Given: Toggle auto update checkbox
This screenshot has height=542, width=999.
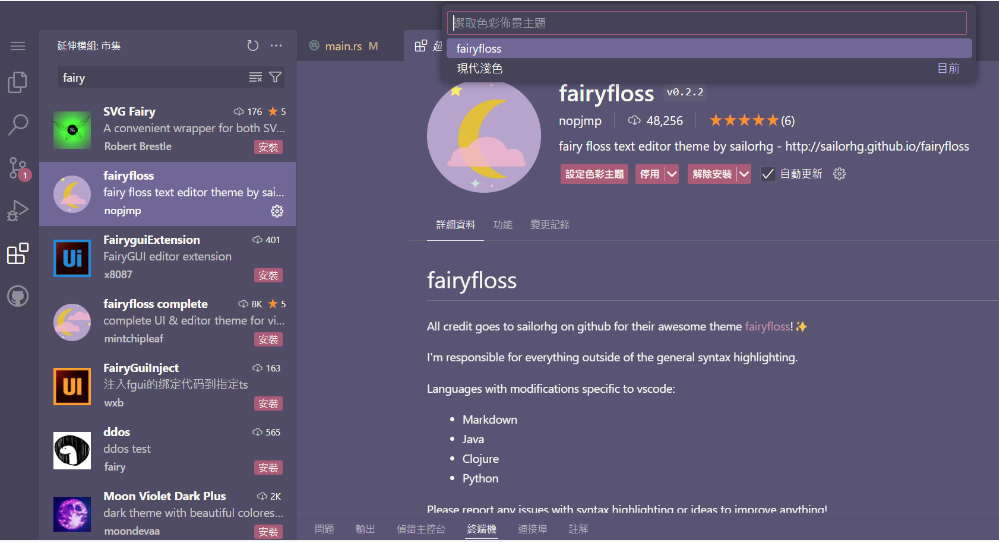Looking at the screenshot, I should click(x=768, y=174).
